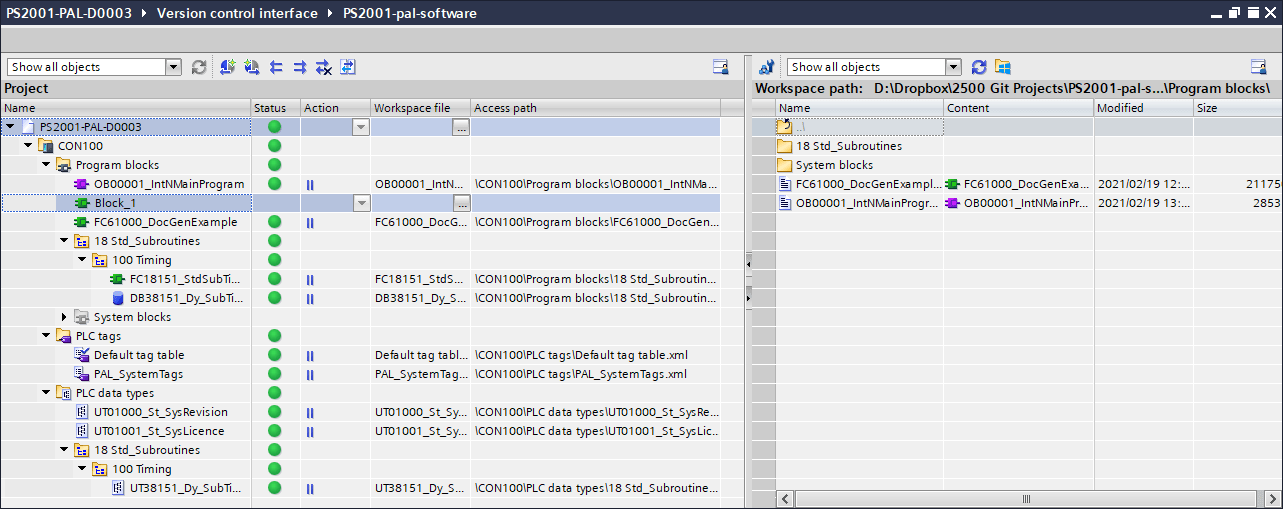Collapse the Program blocks folder

(46, 165)
